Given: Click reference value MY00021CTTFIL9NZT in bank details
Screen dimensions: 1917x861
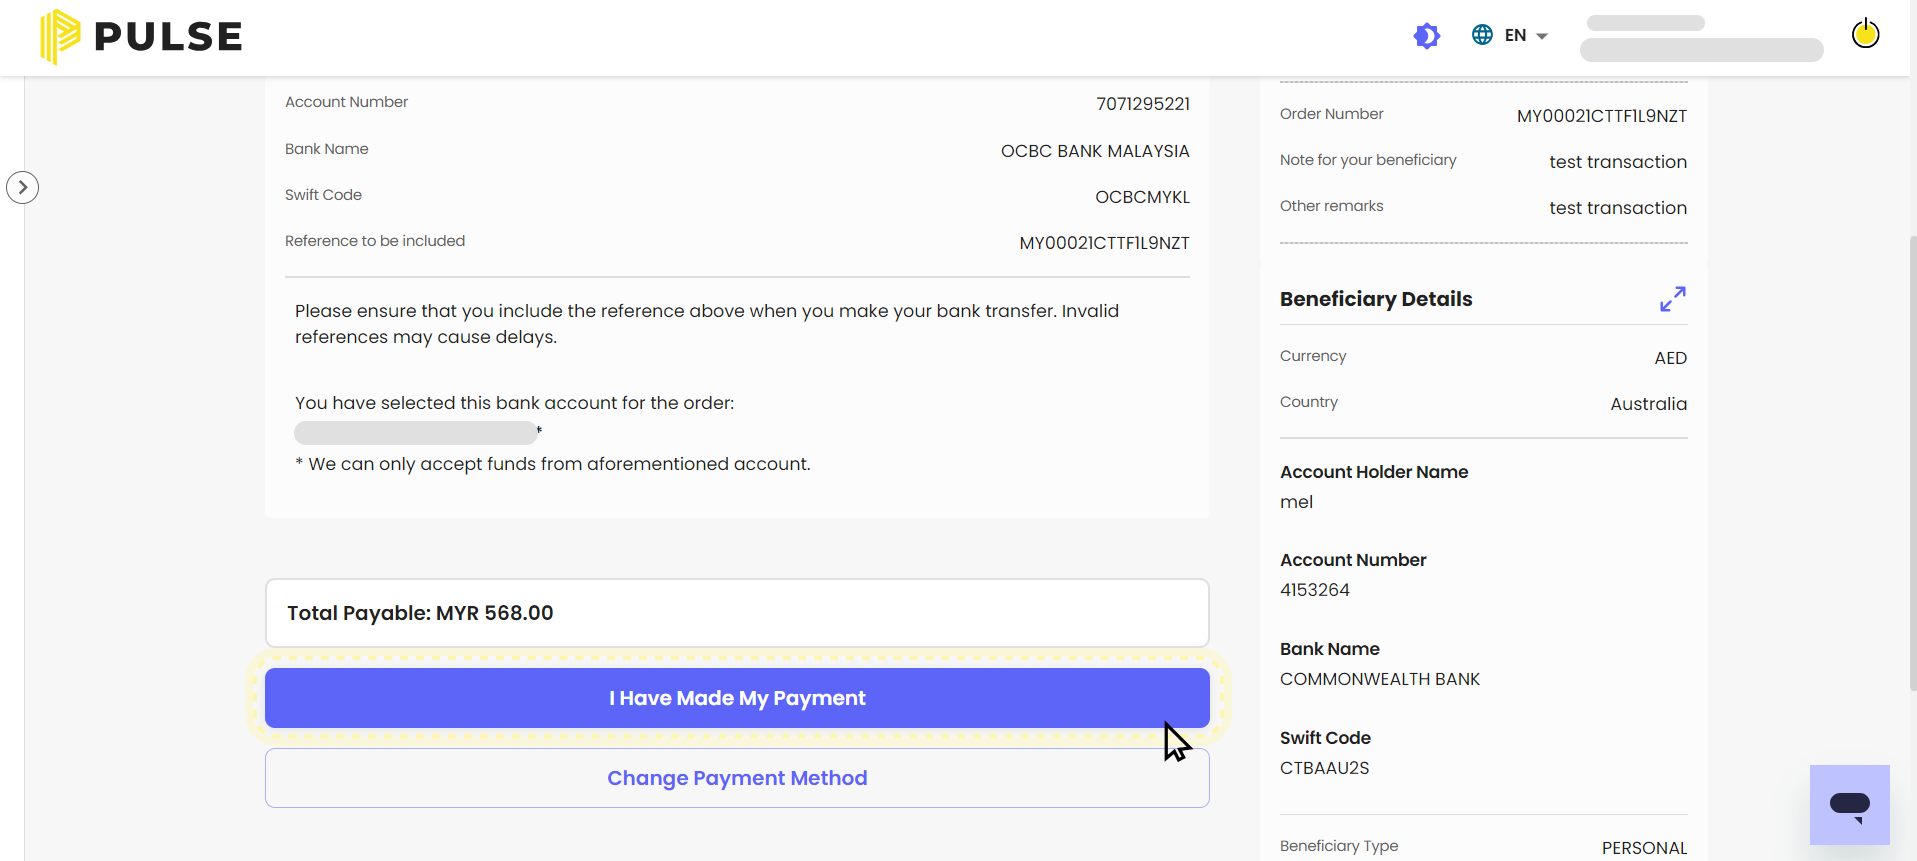Looking at the screenshot, I should 1104,243.
